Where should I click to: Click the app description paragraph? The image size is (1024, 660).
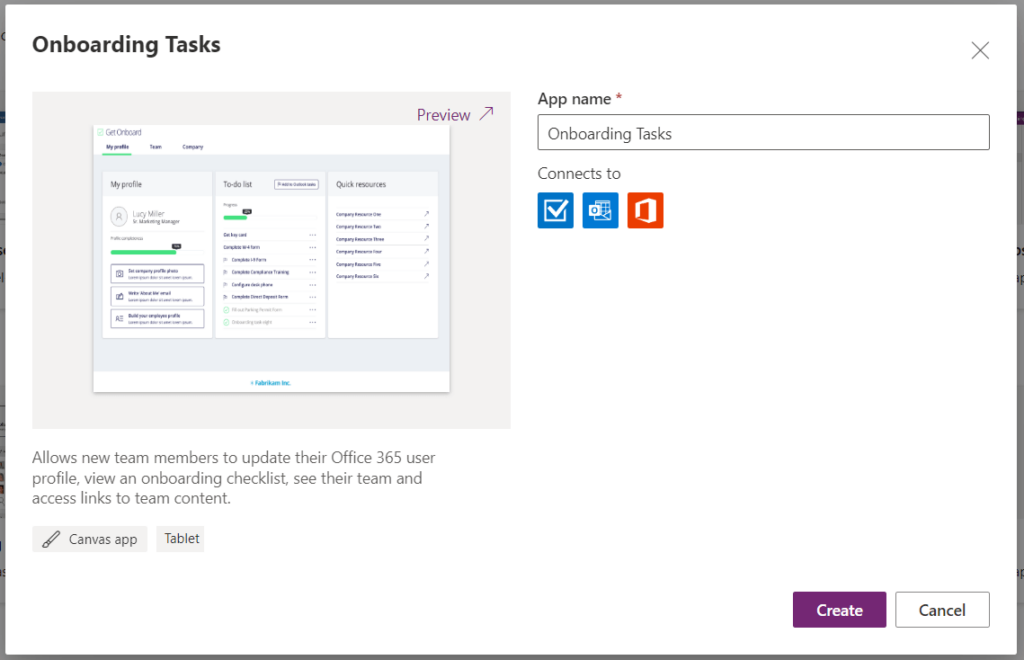(x=234, y=478)
